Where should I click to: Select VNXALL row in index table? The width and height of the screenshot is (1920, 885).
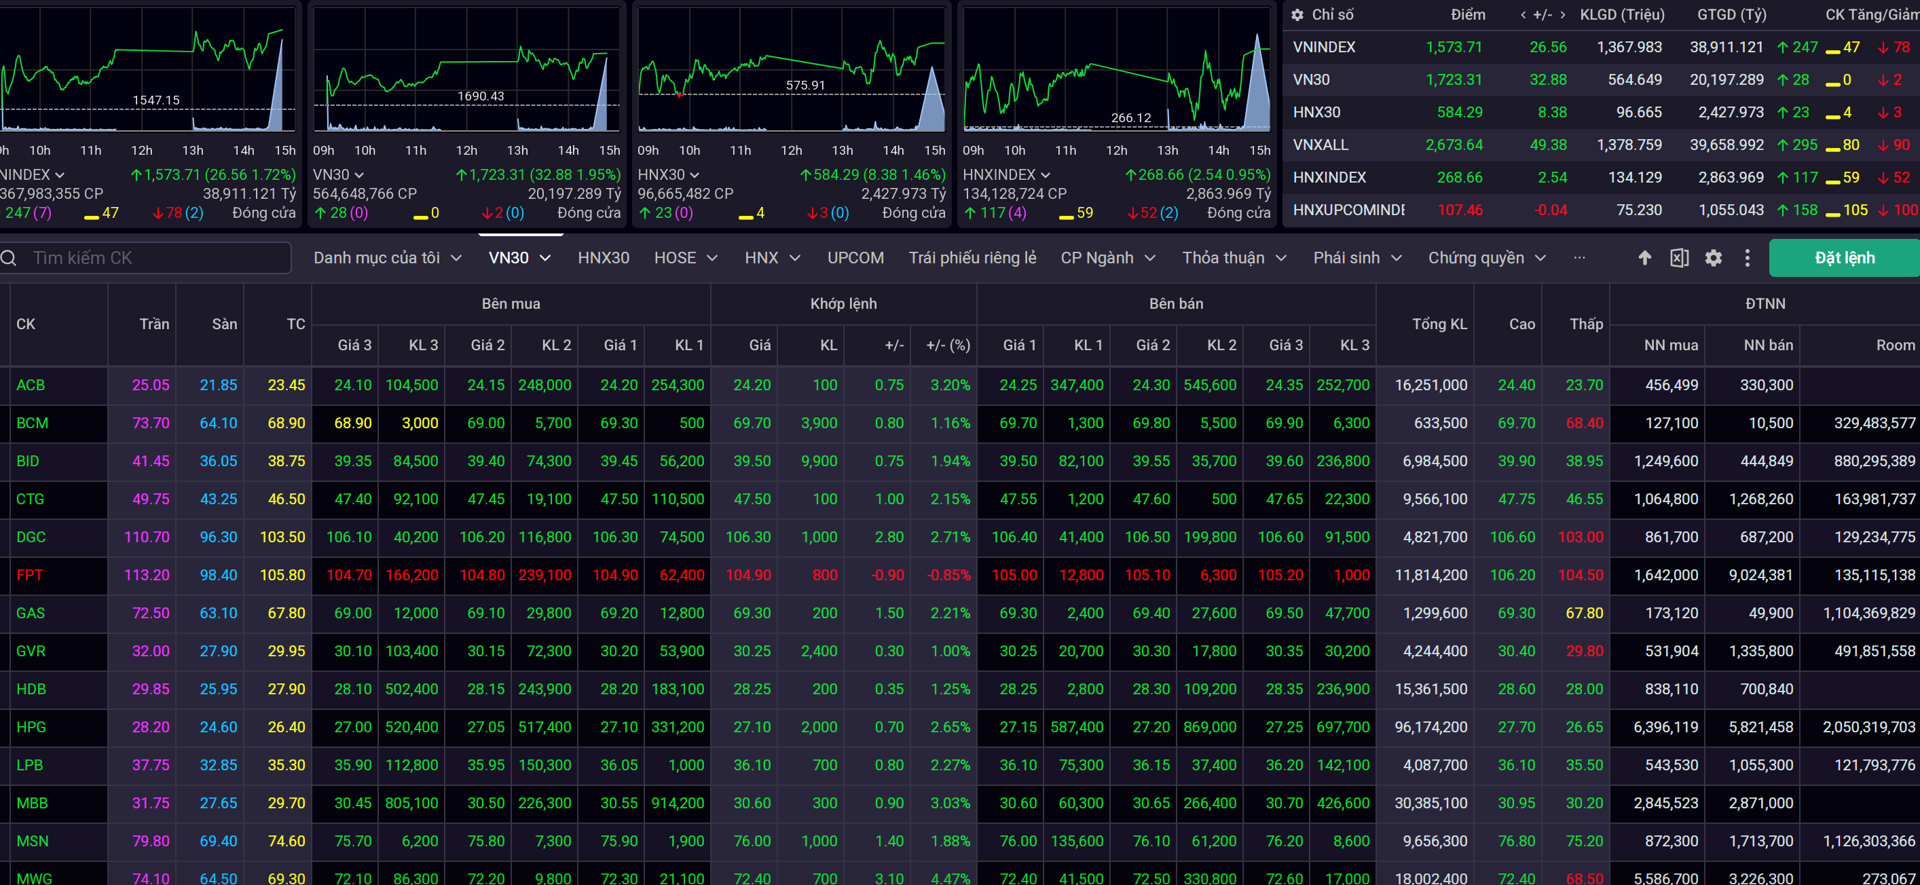pos(1601,145)
